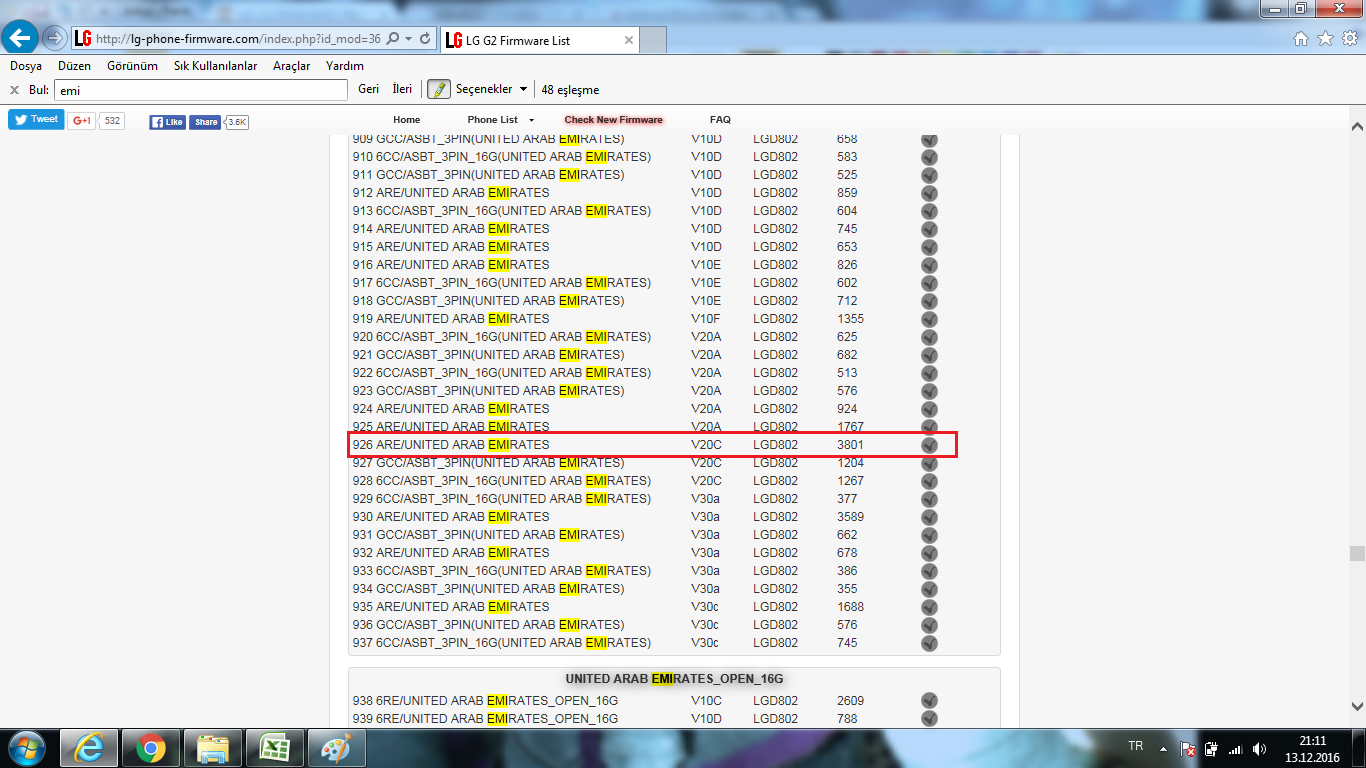Click the Google G+1 button

click(x=82, y=121)
